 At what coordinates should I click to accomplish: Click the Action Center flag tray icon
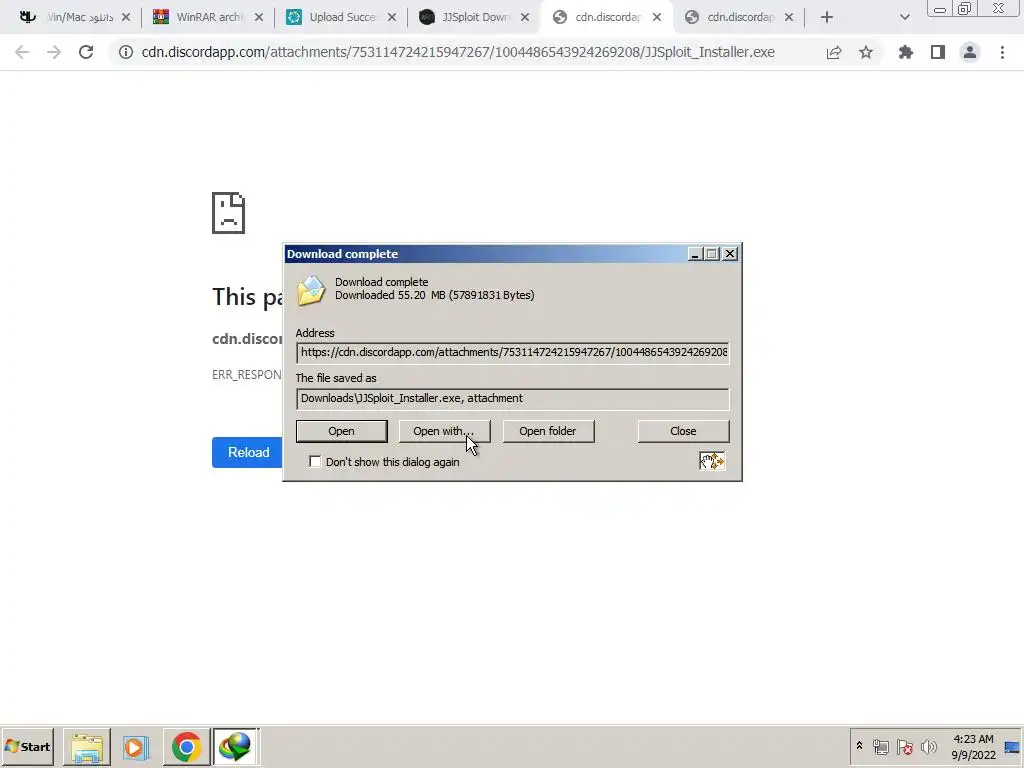coord(905,747)
